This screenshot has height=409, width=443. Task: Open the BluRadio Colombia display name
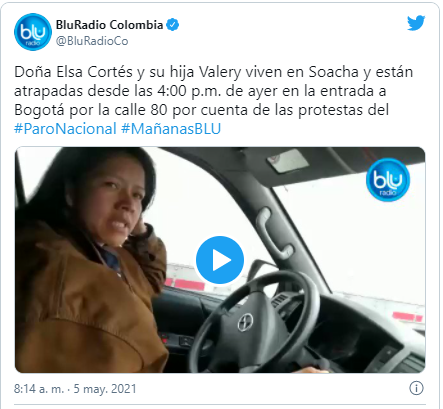pyautogui.click(x=109, y=25)
